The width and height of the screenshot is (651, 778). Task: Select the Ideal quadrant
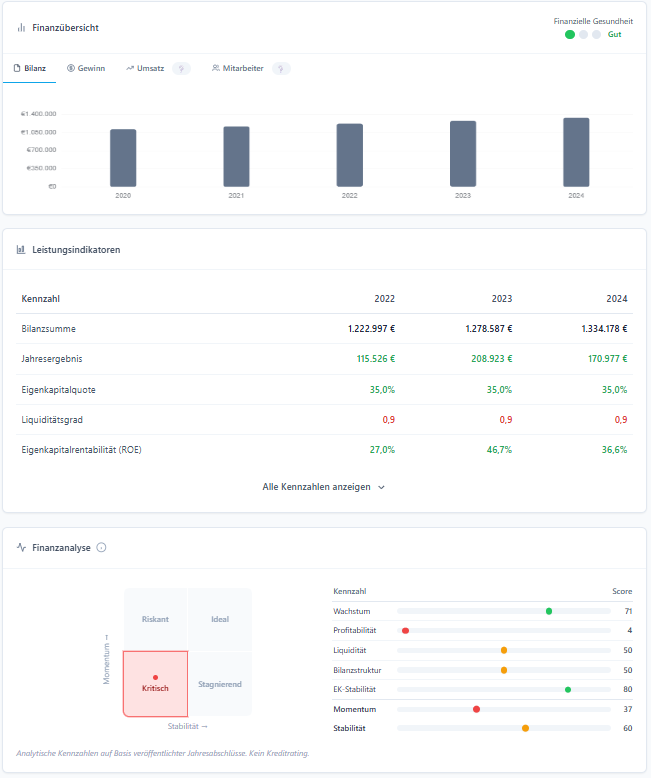[220, 619]
